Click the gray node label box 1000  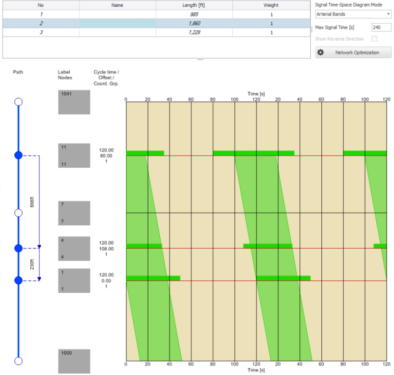click(x=74, y=361)
